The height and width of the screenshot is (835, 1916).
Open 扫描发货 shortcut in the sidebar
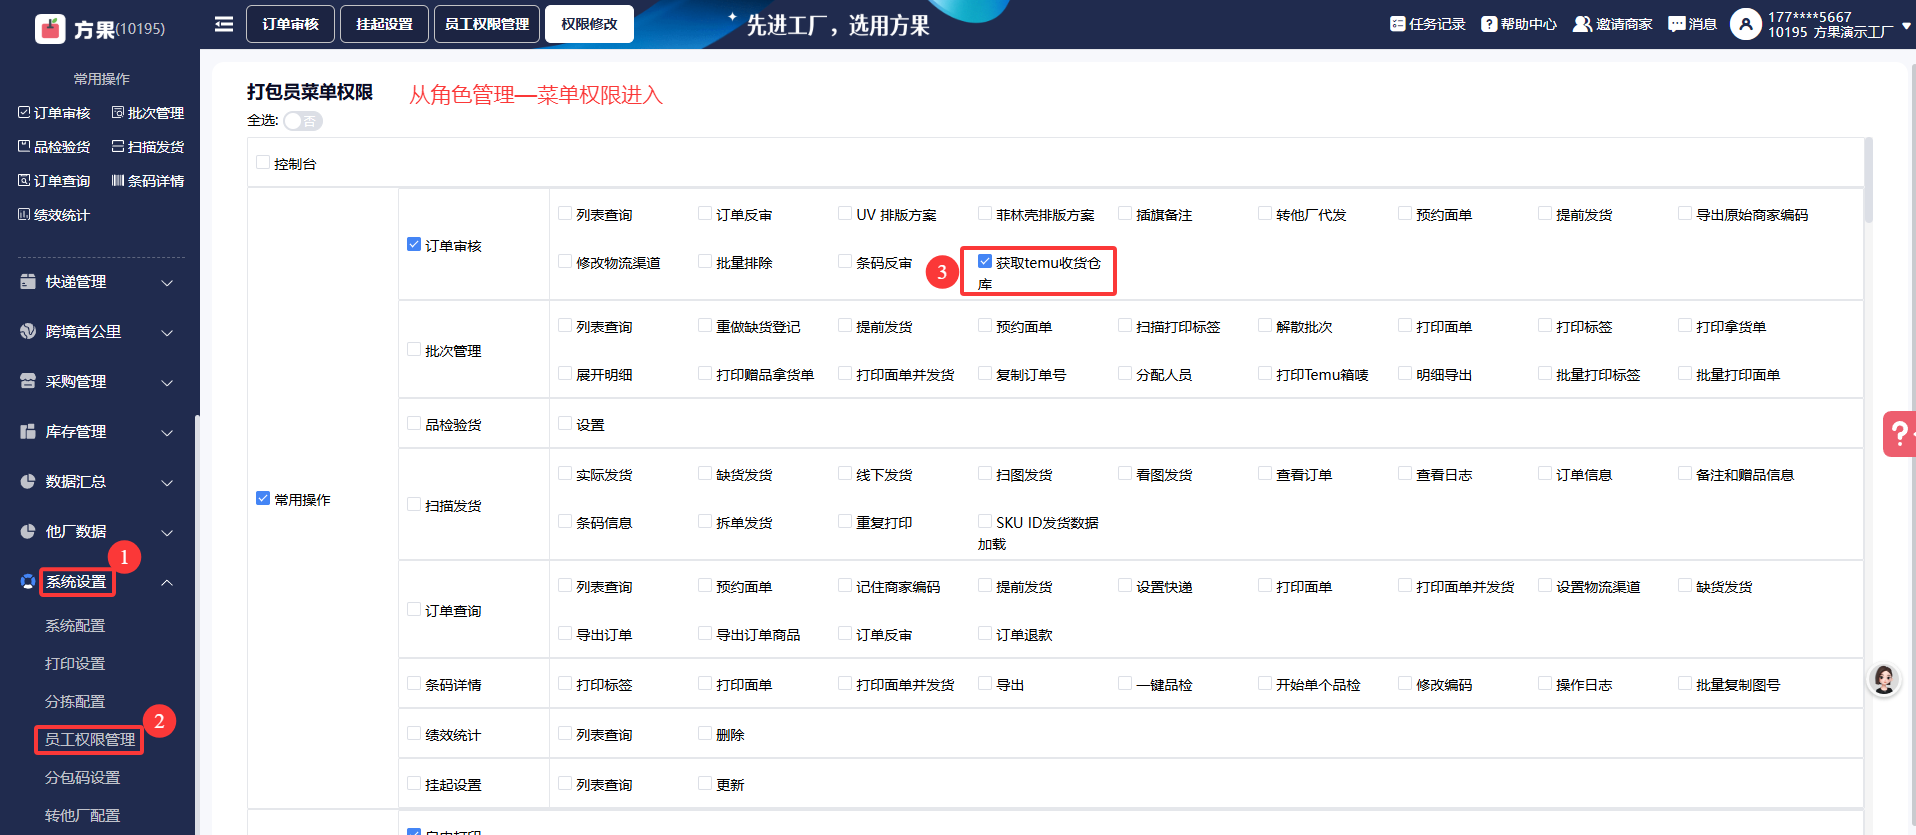(x=148, y=147)
